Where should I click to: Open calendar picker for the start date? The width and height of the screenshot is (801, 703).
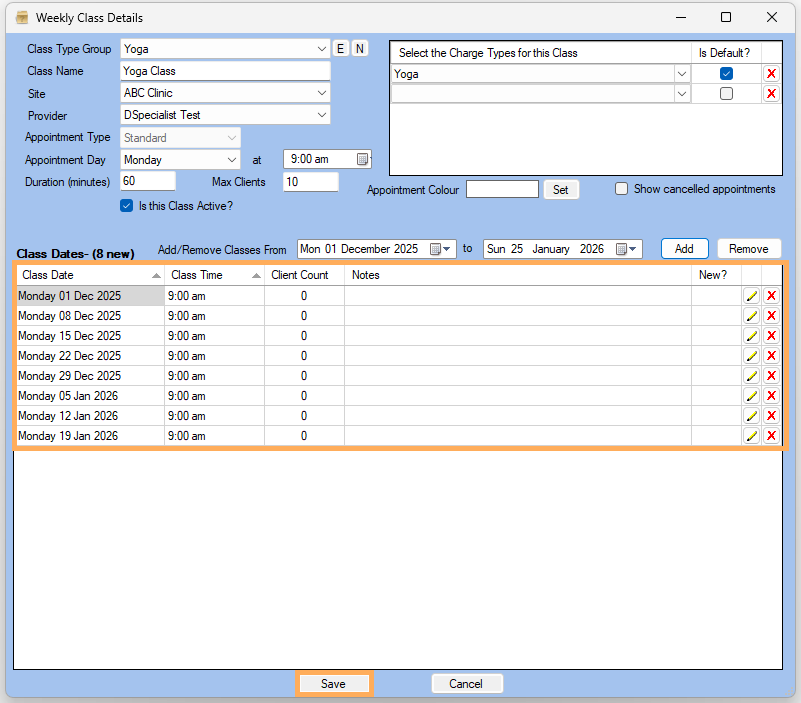tap(440, 249)
